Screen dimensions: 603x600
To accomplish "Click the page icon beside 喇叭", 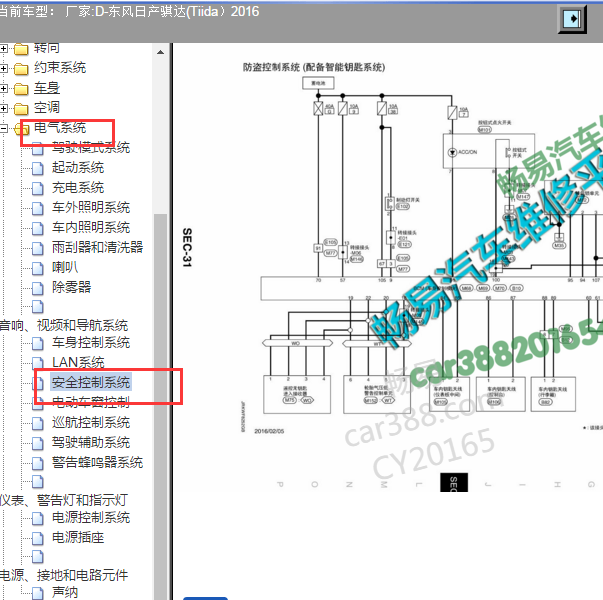I will point(38,268).
